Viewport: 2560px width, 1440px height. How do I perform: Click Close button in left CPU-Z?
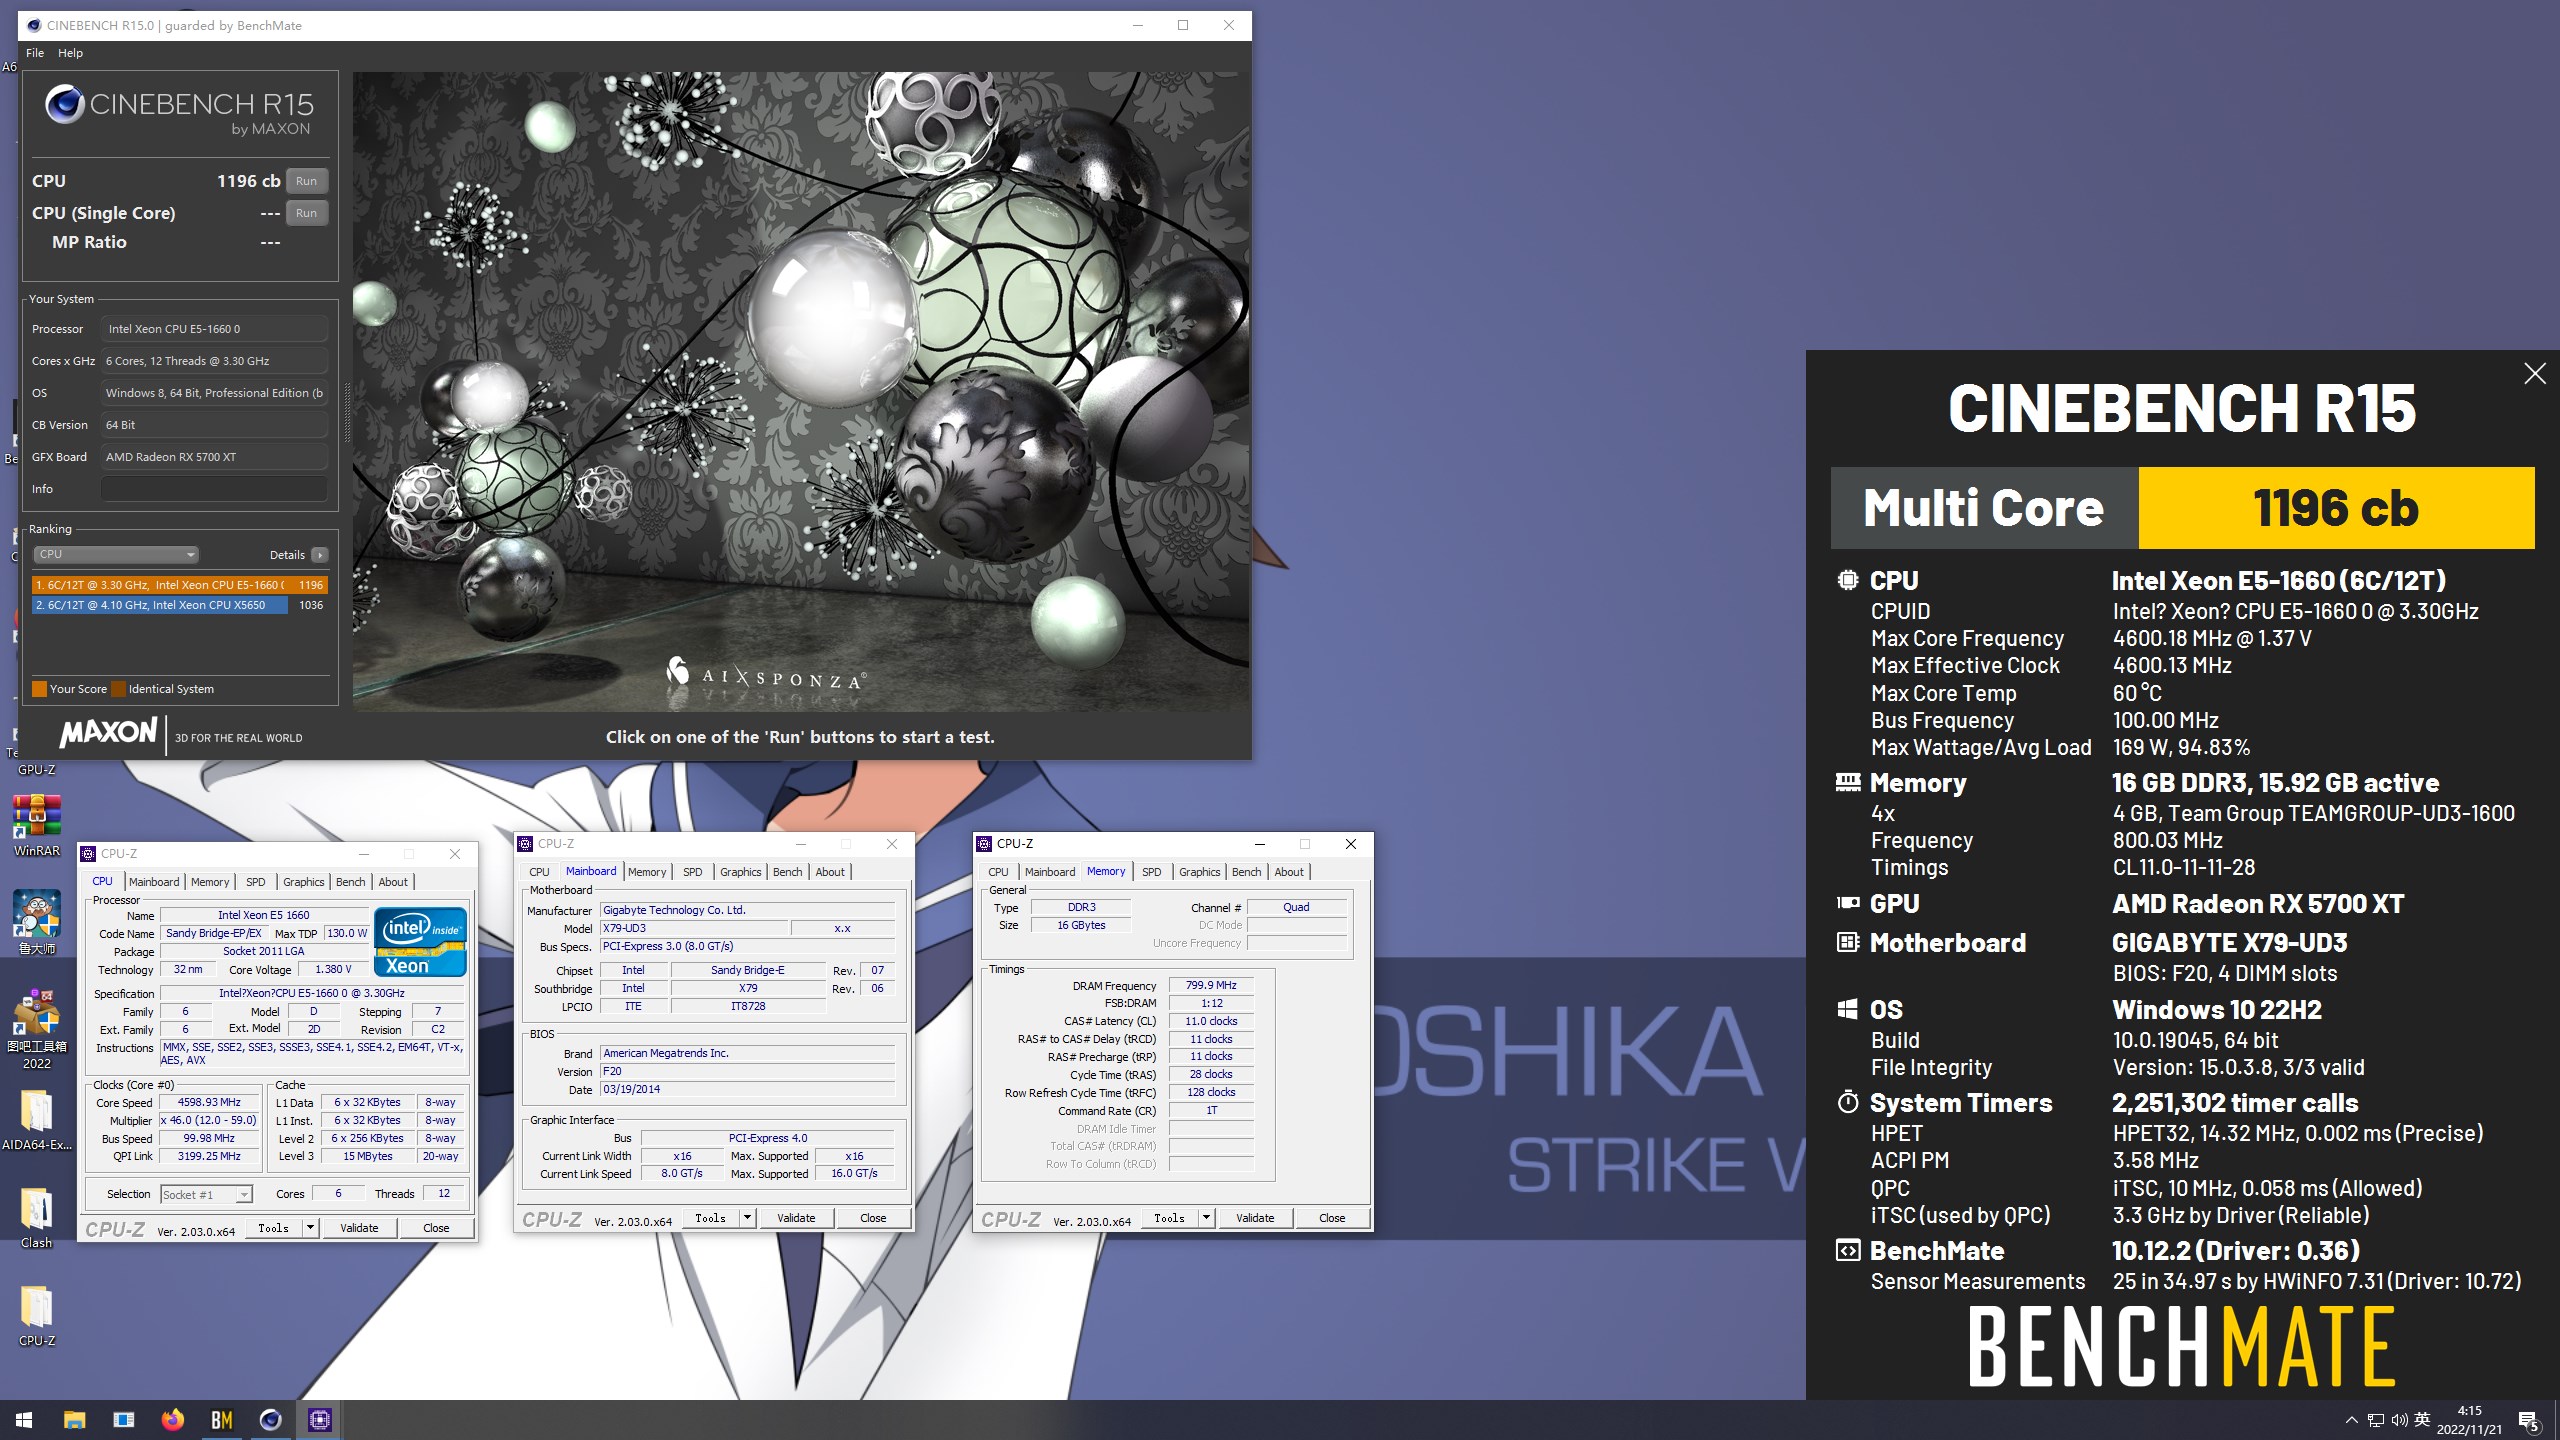point(436,1228)
